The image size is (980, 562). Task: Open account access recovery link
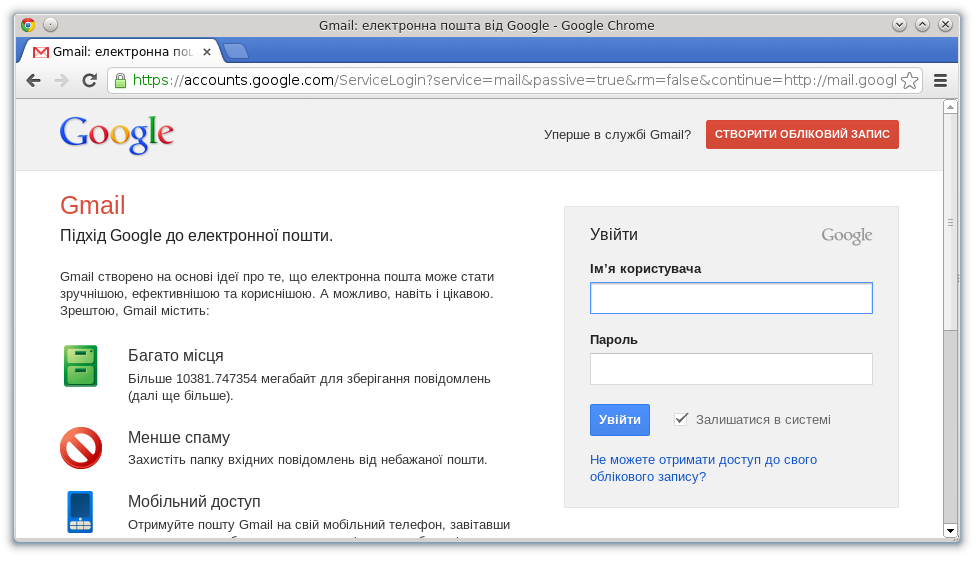pos(704,468)
